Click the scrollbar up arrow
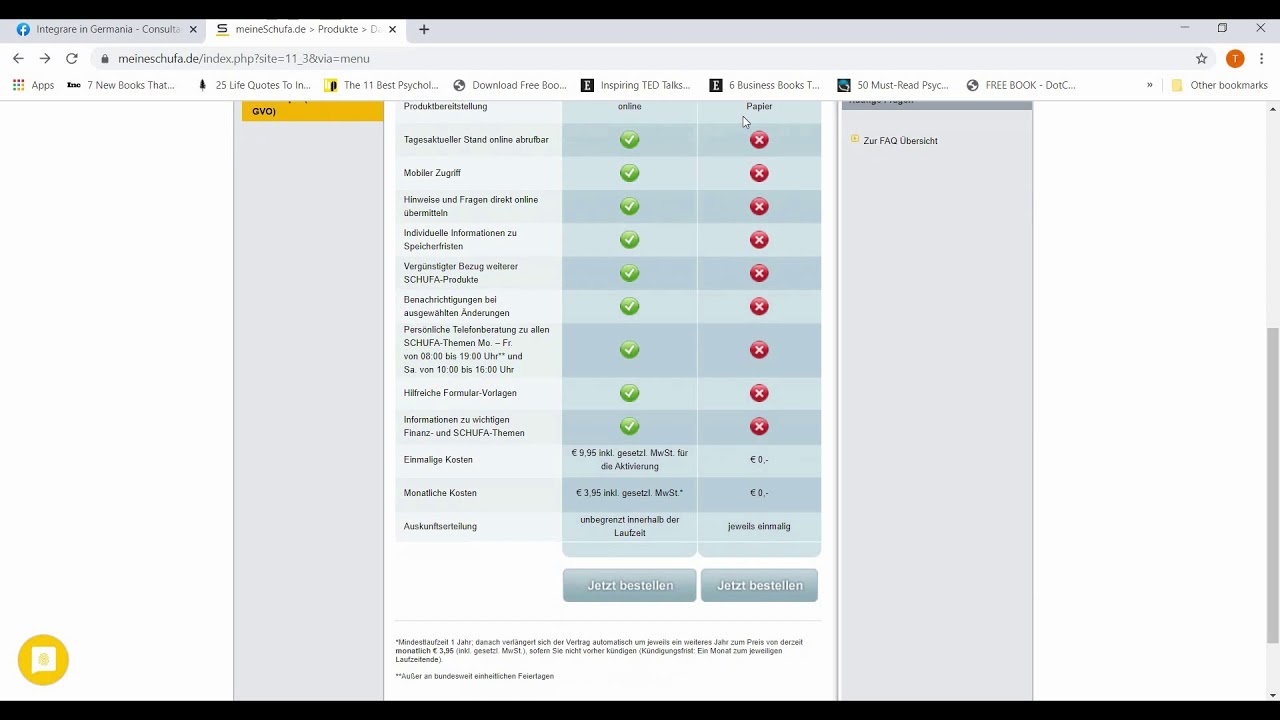 pyautogui.click(x=1272, y=108)
